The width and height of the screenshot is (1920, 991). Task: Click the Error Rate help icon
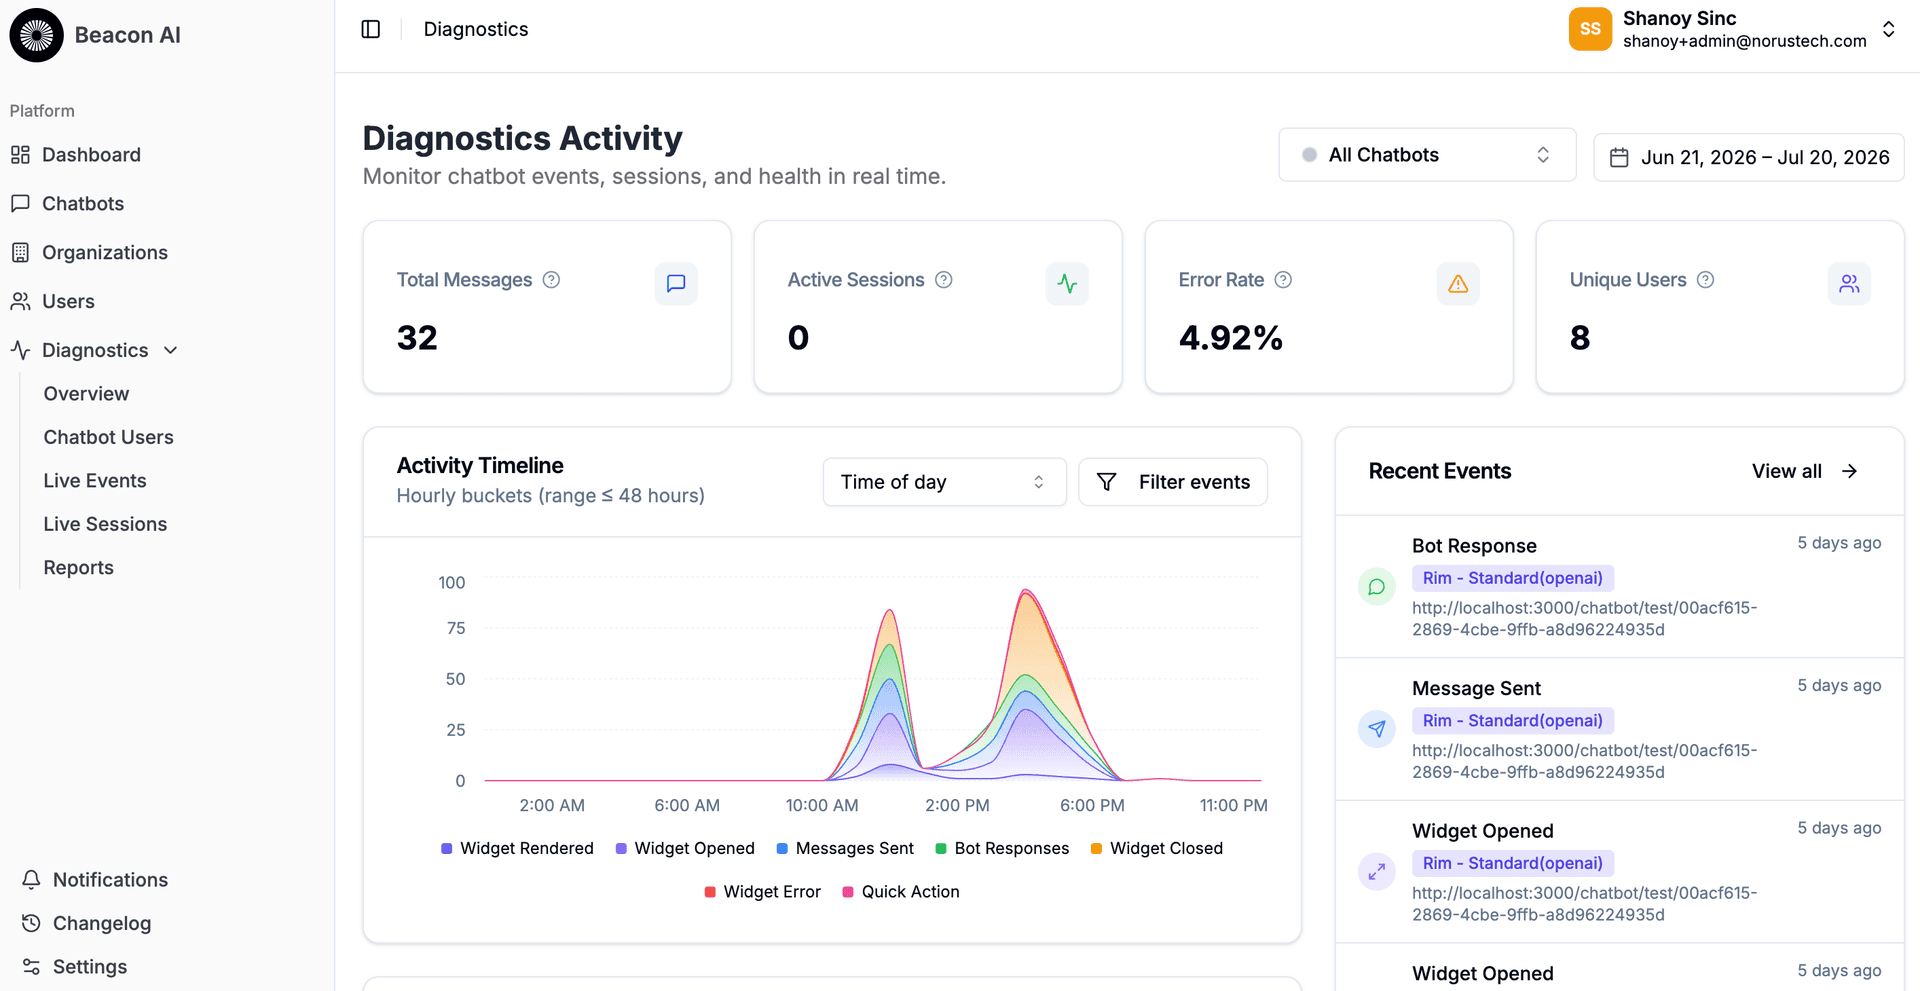click(1283, 280)
